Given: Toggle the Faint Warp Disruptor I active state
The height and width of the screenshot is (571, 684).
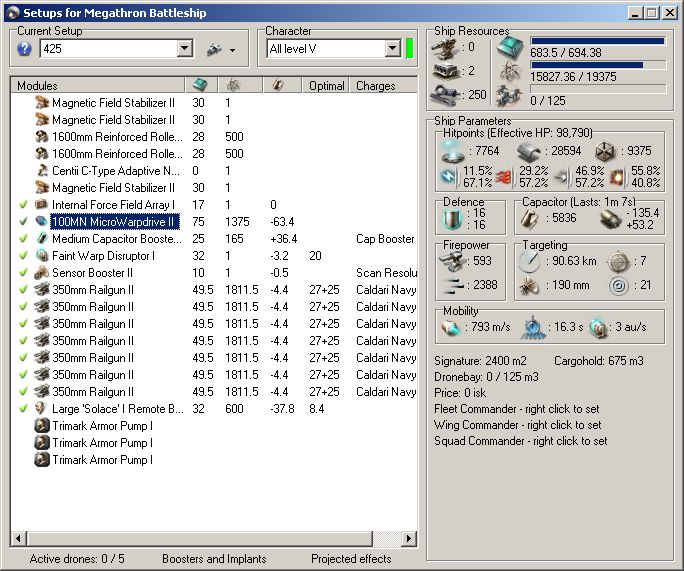Looking at the screenshot, I should coord(23,256).
